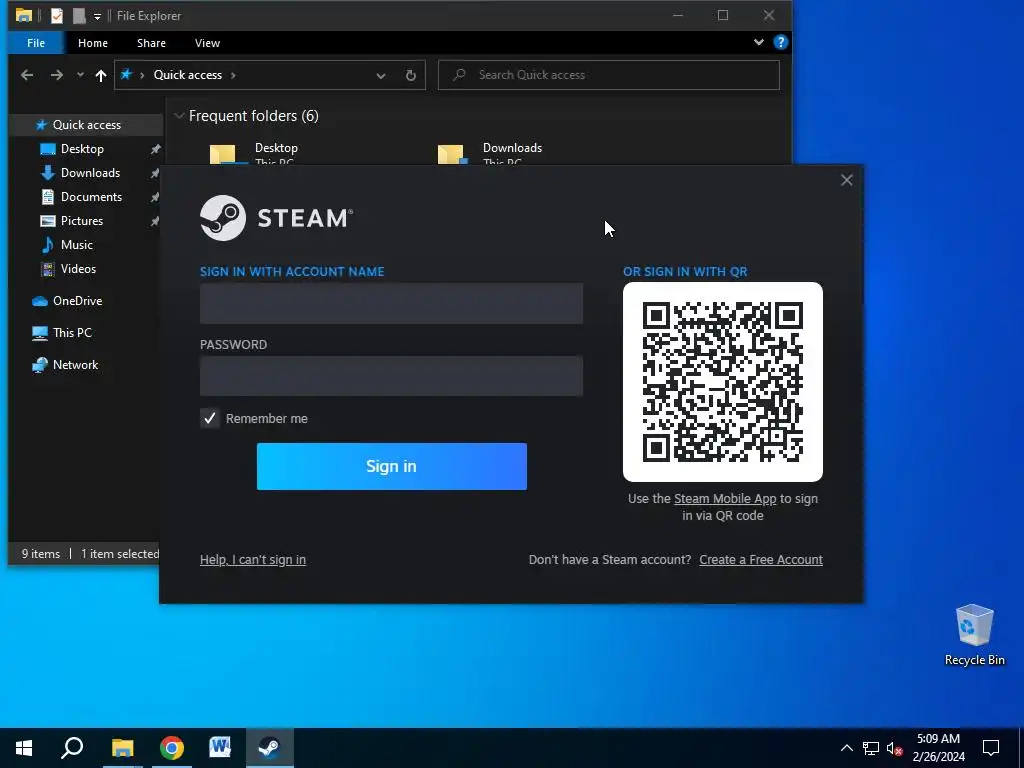Go back in File Explorer
The image size is (1024, 768).
coord(27,75)
